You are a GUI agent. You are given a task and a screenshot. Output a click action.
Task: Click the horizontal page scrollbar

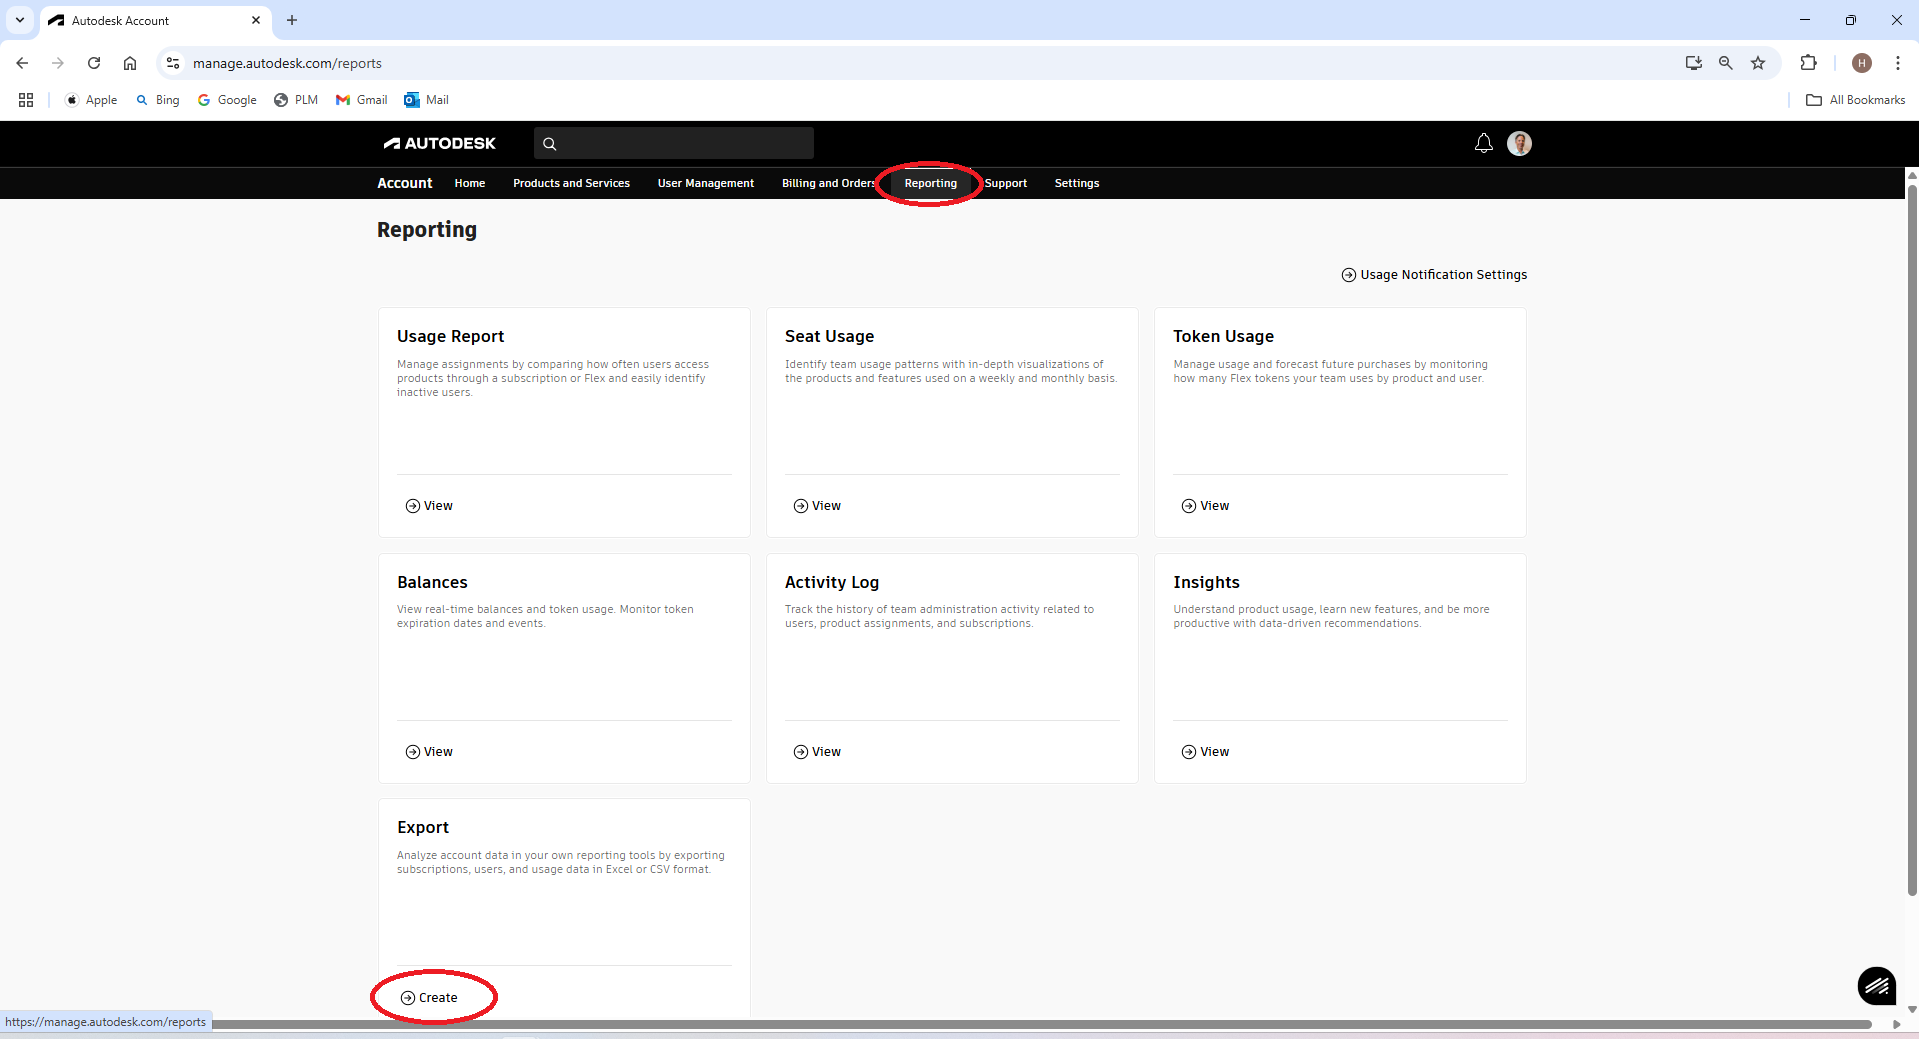(x=1041, y=1024)
